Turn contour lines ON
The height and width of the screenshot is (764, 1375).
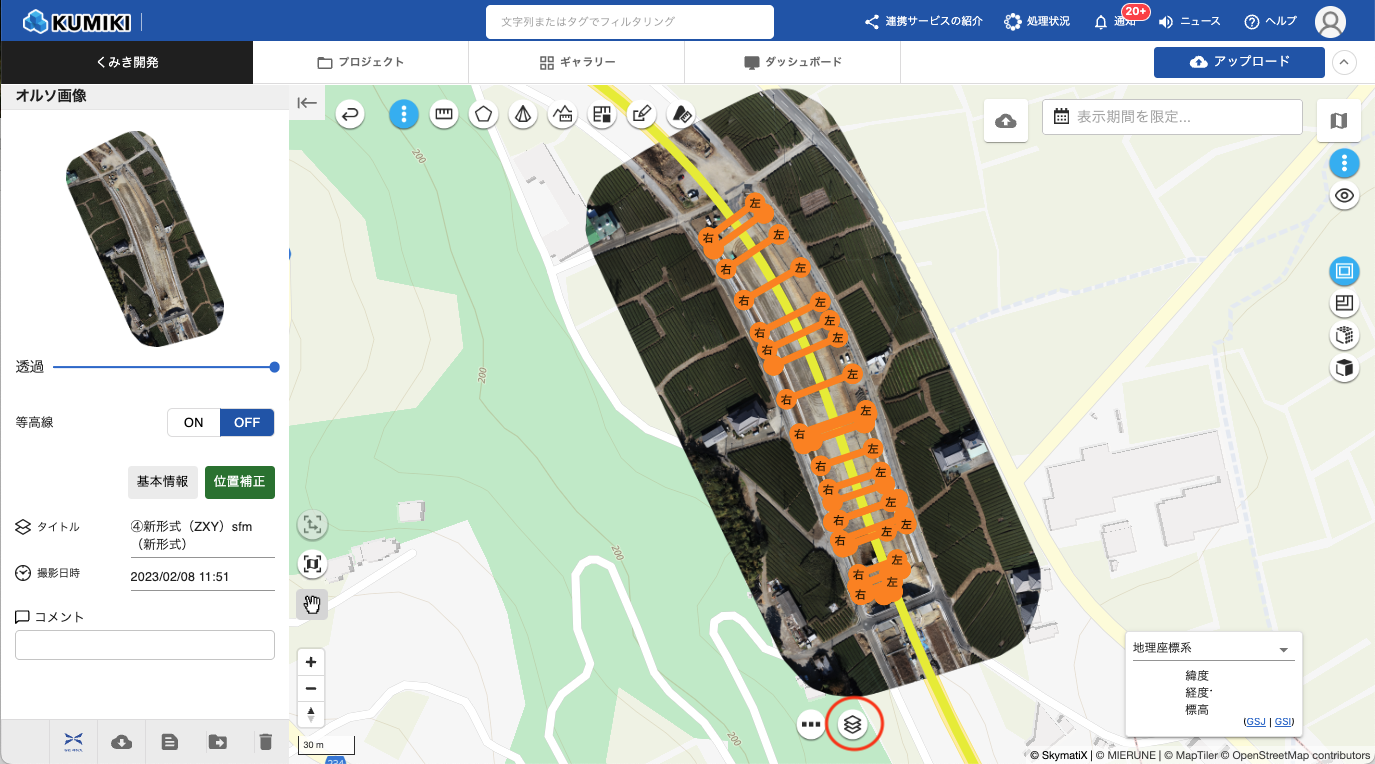pos(193,423)
